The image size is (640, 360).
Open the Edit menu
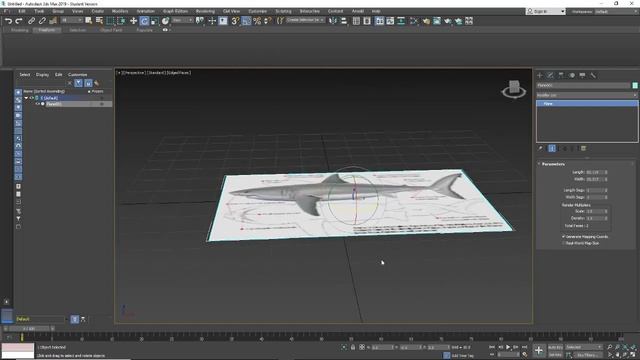click(x=22, y=11)
